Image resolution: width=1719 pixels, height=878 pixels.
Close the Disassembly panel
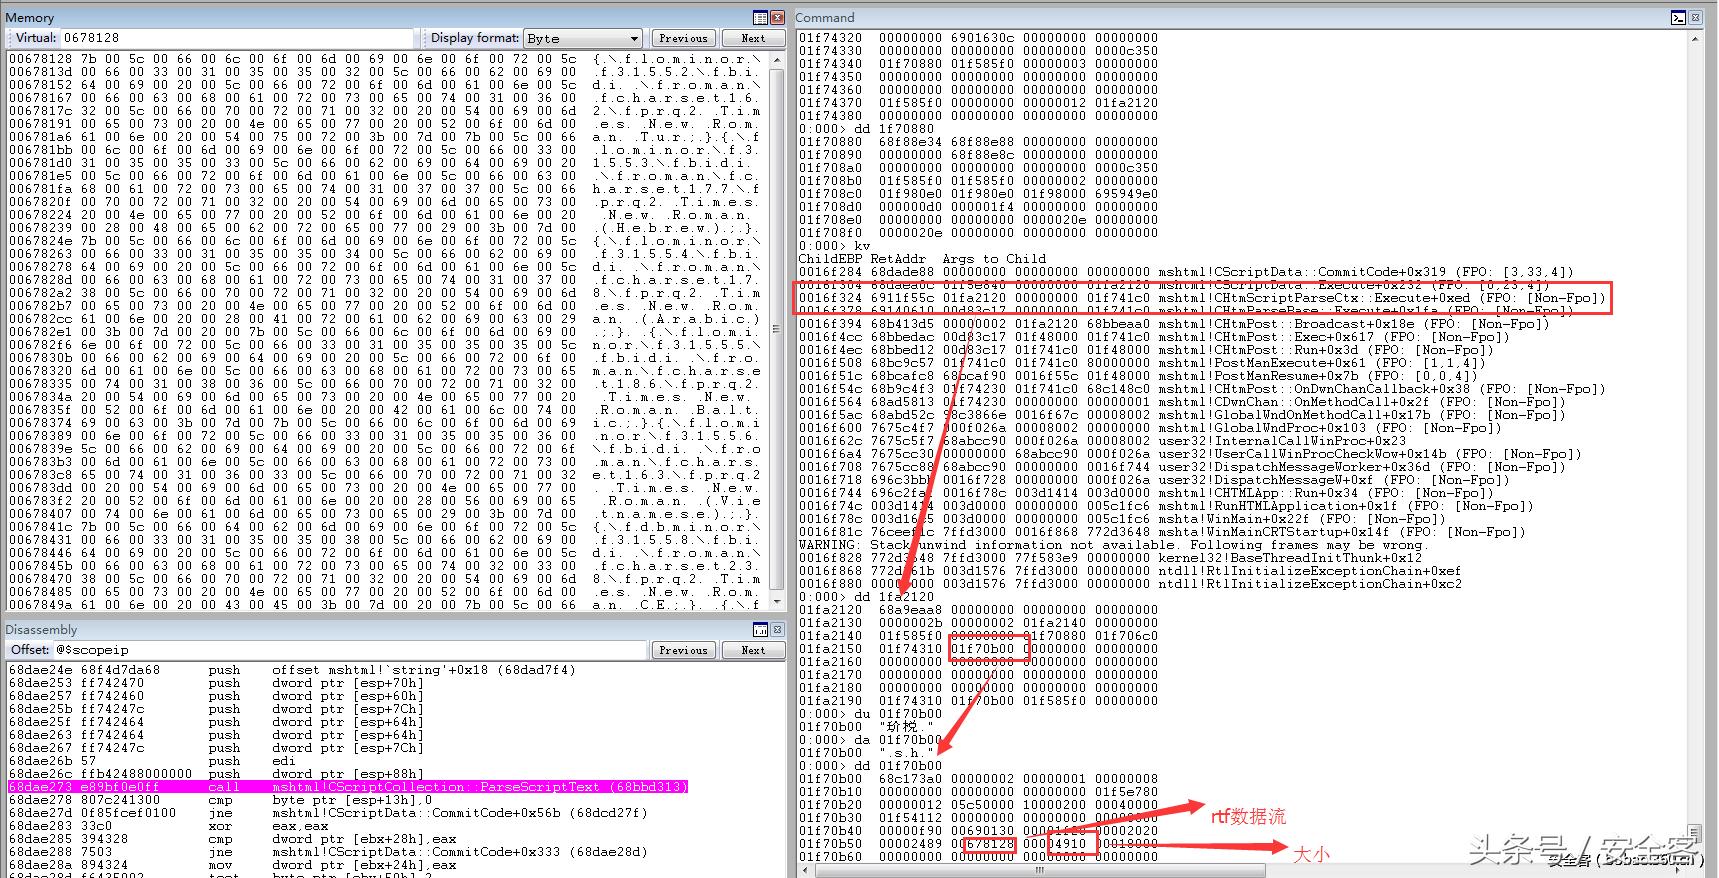point(778,630)
